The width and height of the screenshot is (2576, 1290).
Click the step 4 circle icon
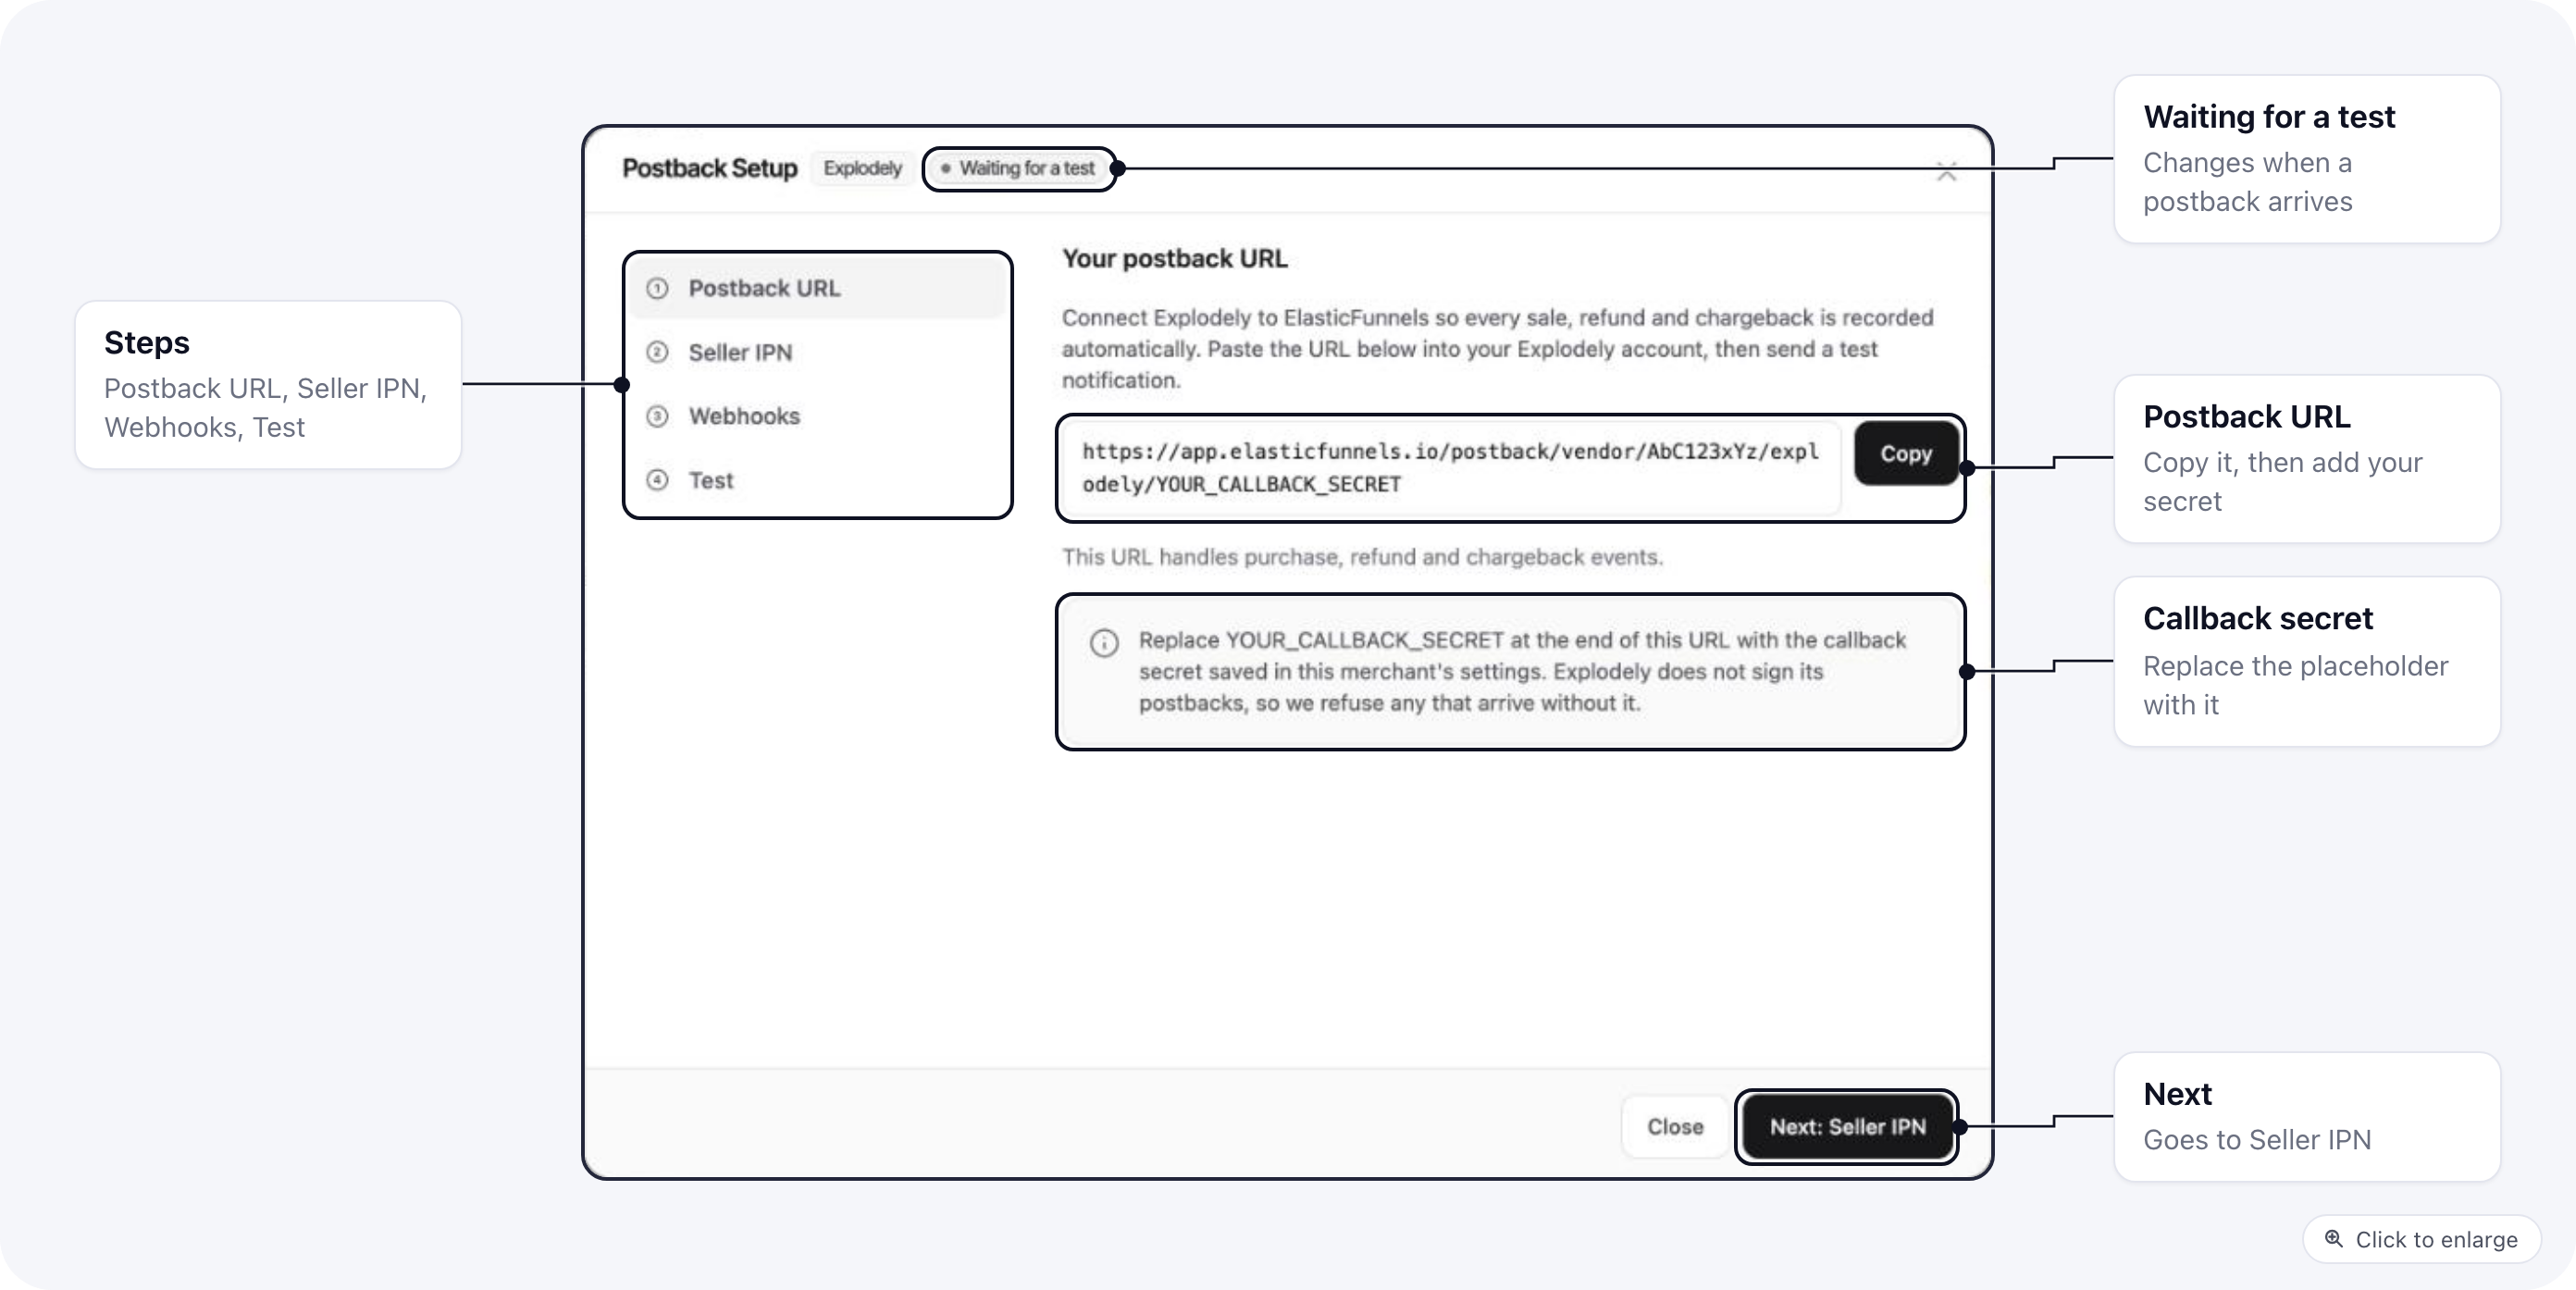point(657,480)
